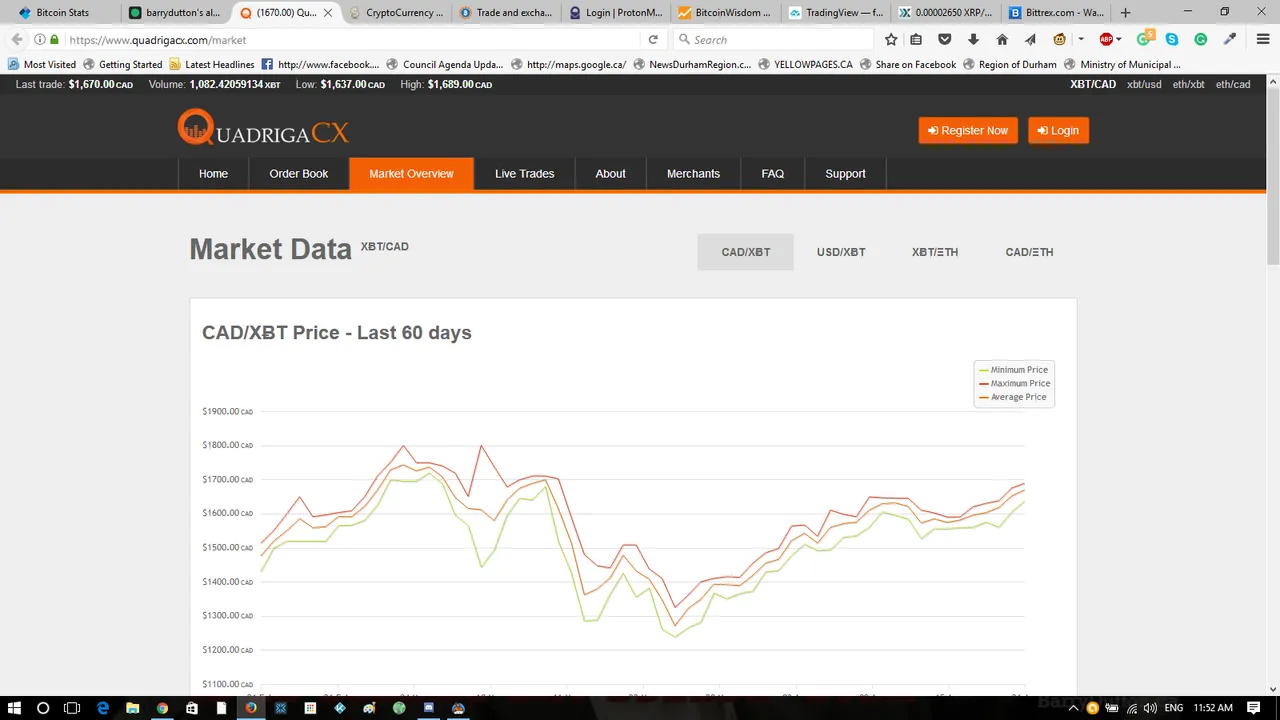Screen dimensions: 1280x720
Task: Open the Home nav item
Action: pyautogui.click(x=213, y=174)
